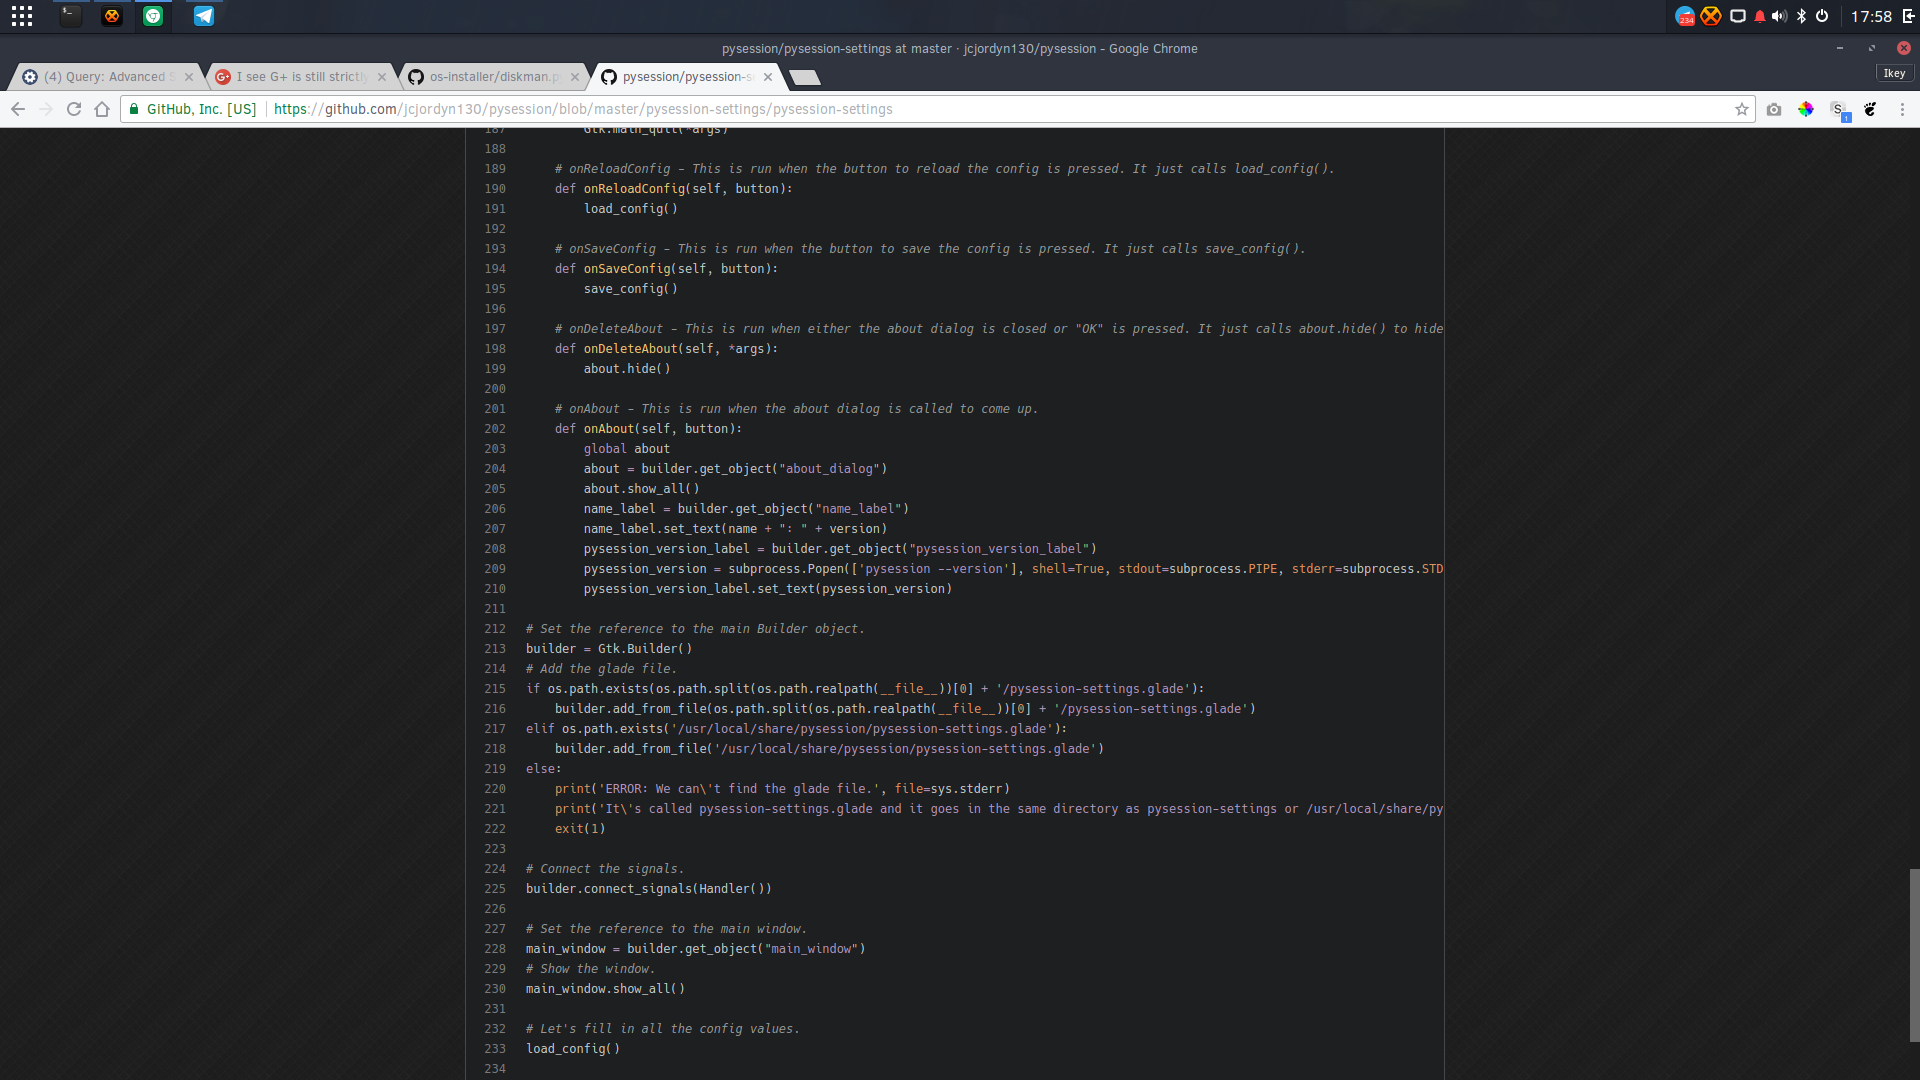Click the 'global about' code line
Image resolution: width=1920 pixels, height=1080 pixels.
[627, 449]
